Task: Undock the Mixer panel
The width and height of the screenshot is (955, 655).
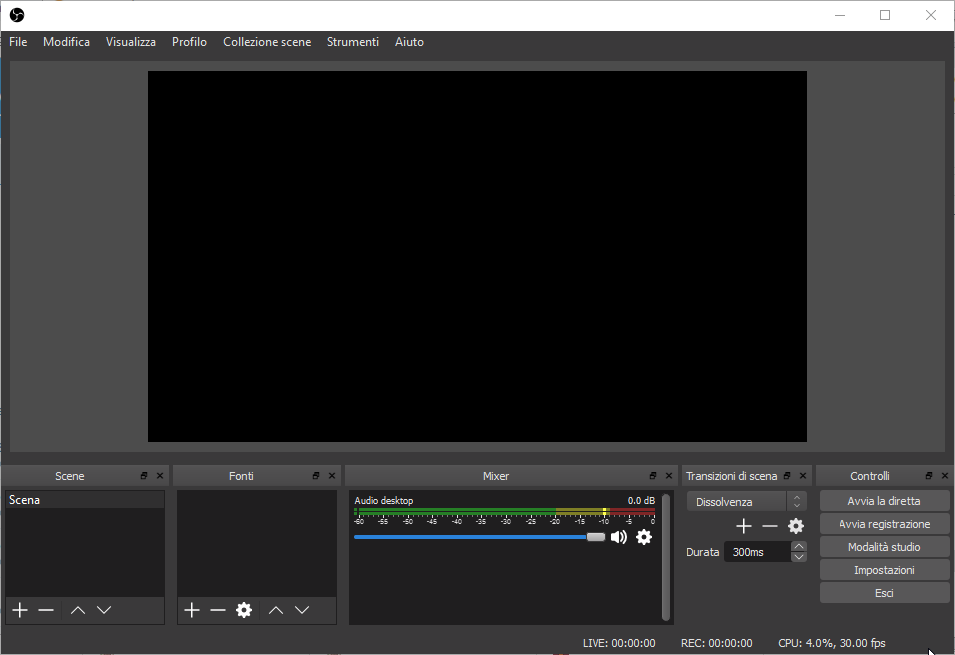Action: tap(653, 476)
